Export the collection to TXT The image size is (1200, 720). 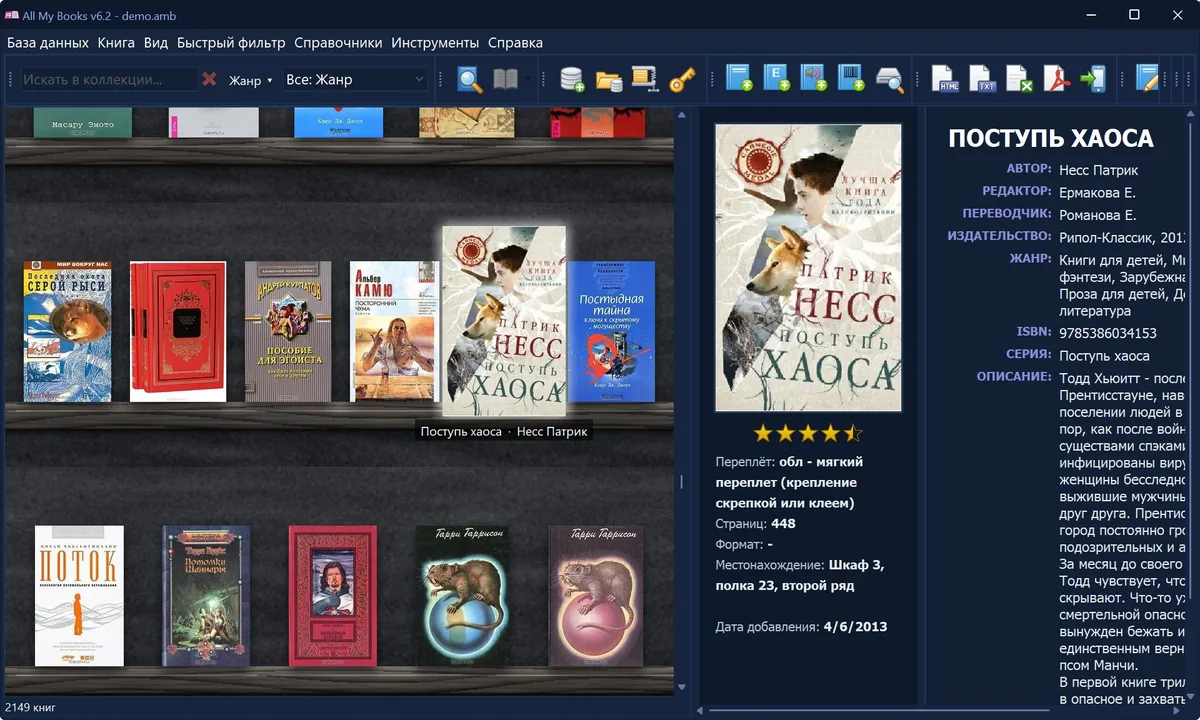click(x=983, y=79)
